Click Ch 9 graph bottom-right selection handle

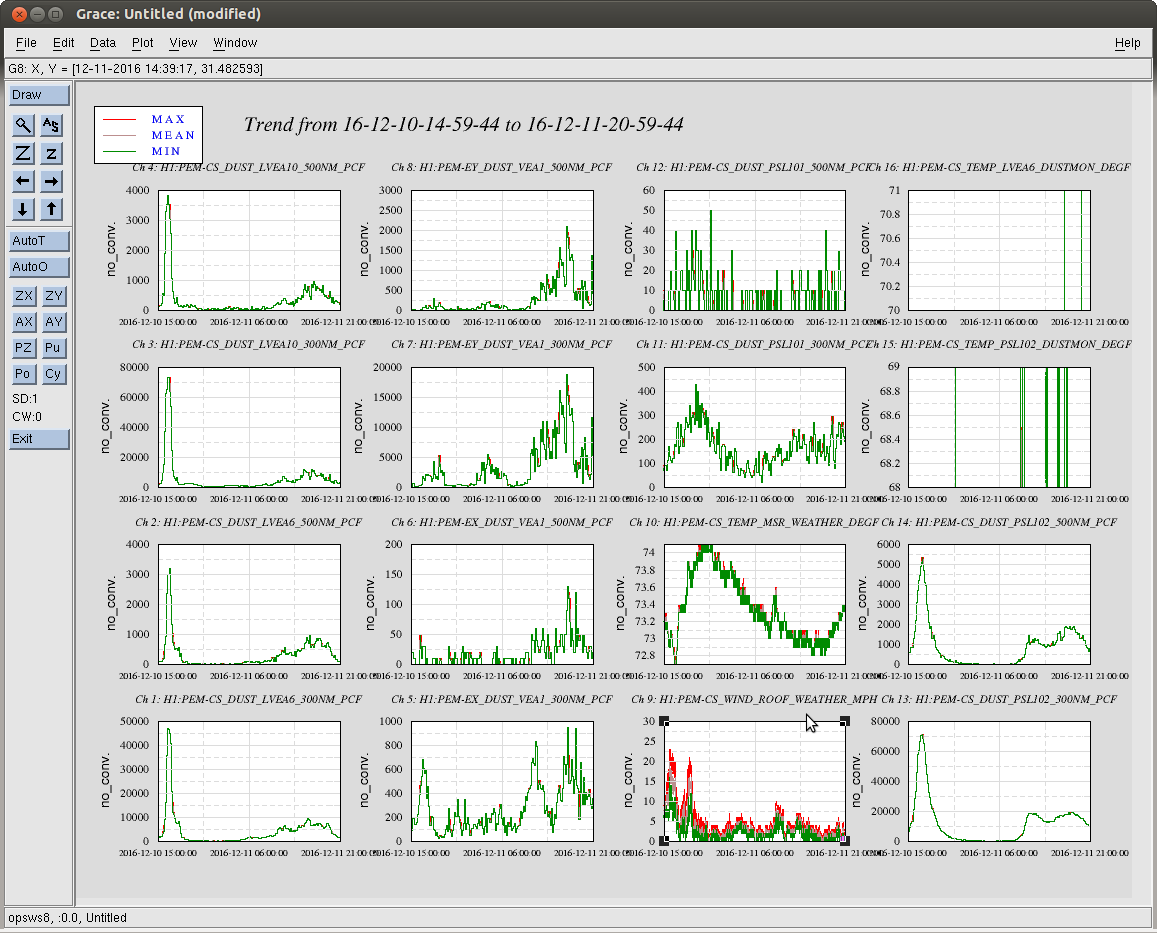(845, 841)
